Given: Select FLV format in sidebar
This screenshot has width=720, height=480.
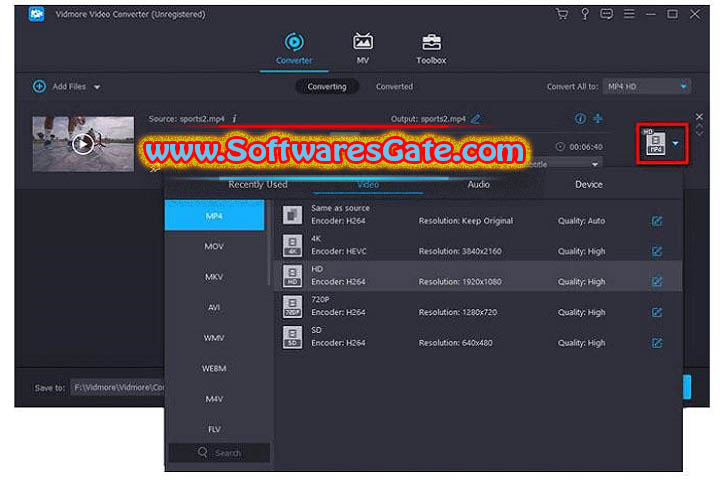Looking at the screenshot, I should 214,429.
